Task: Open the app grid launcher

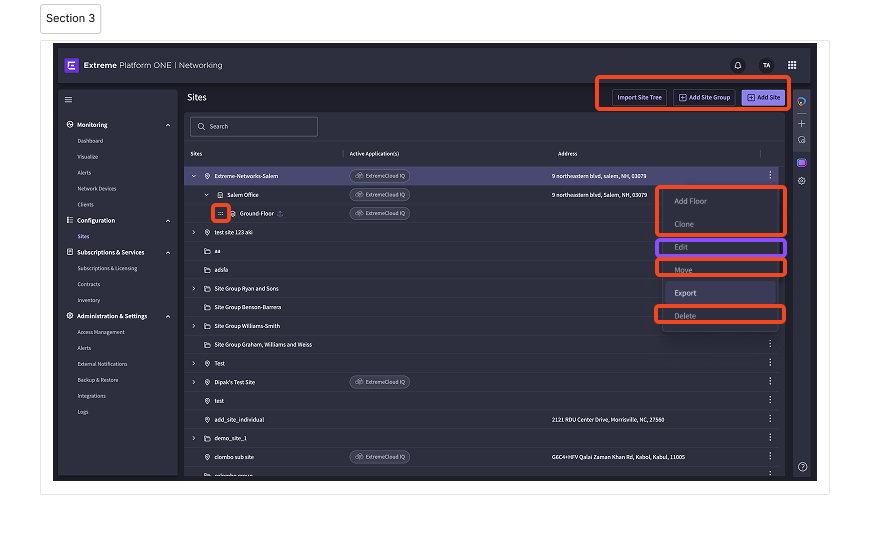Action: tap(792, 65)
